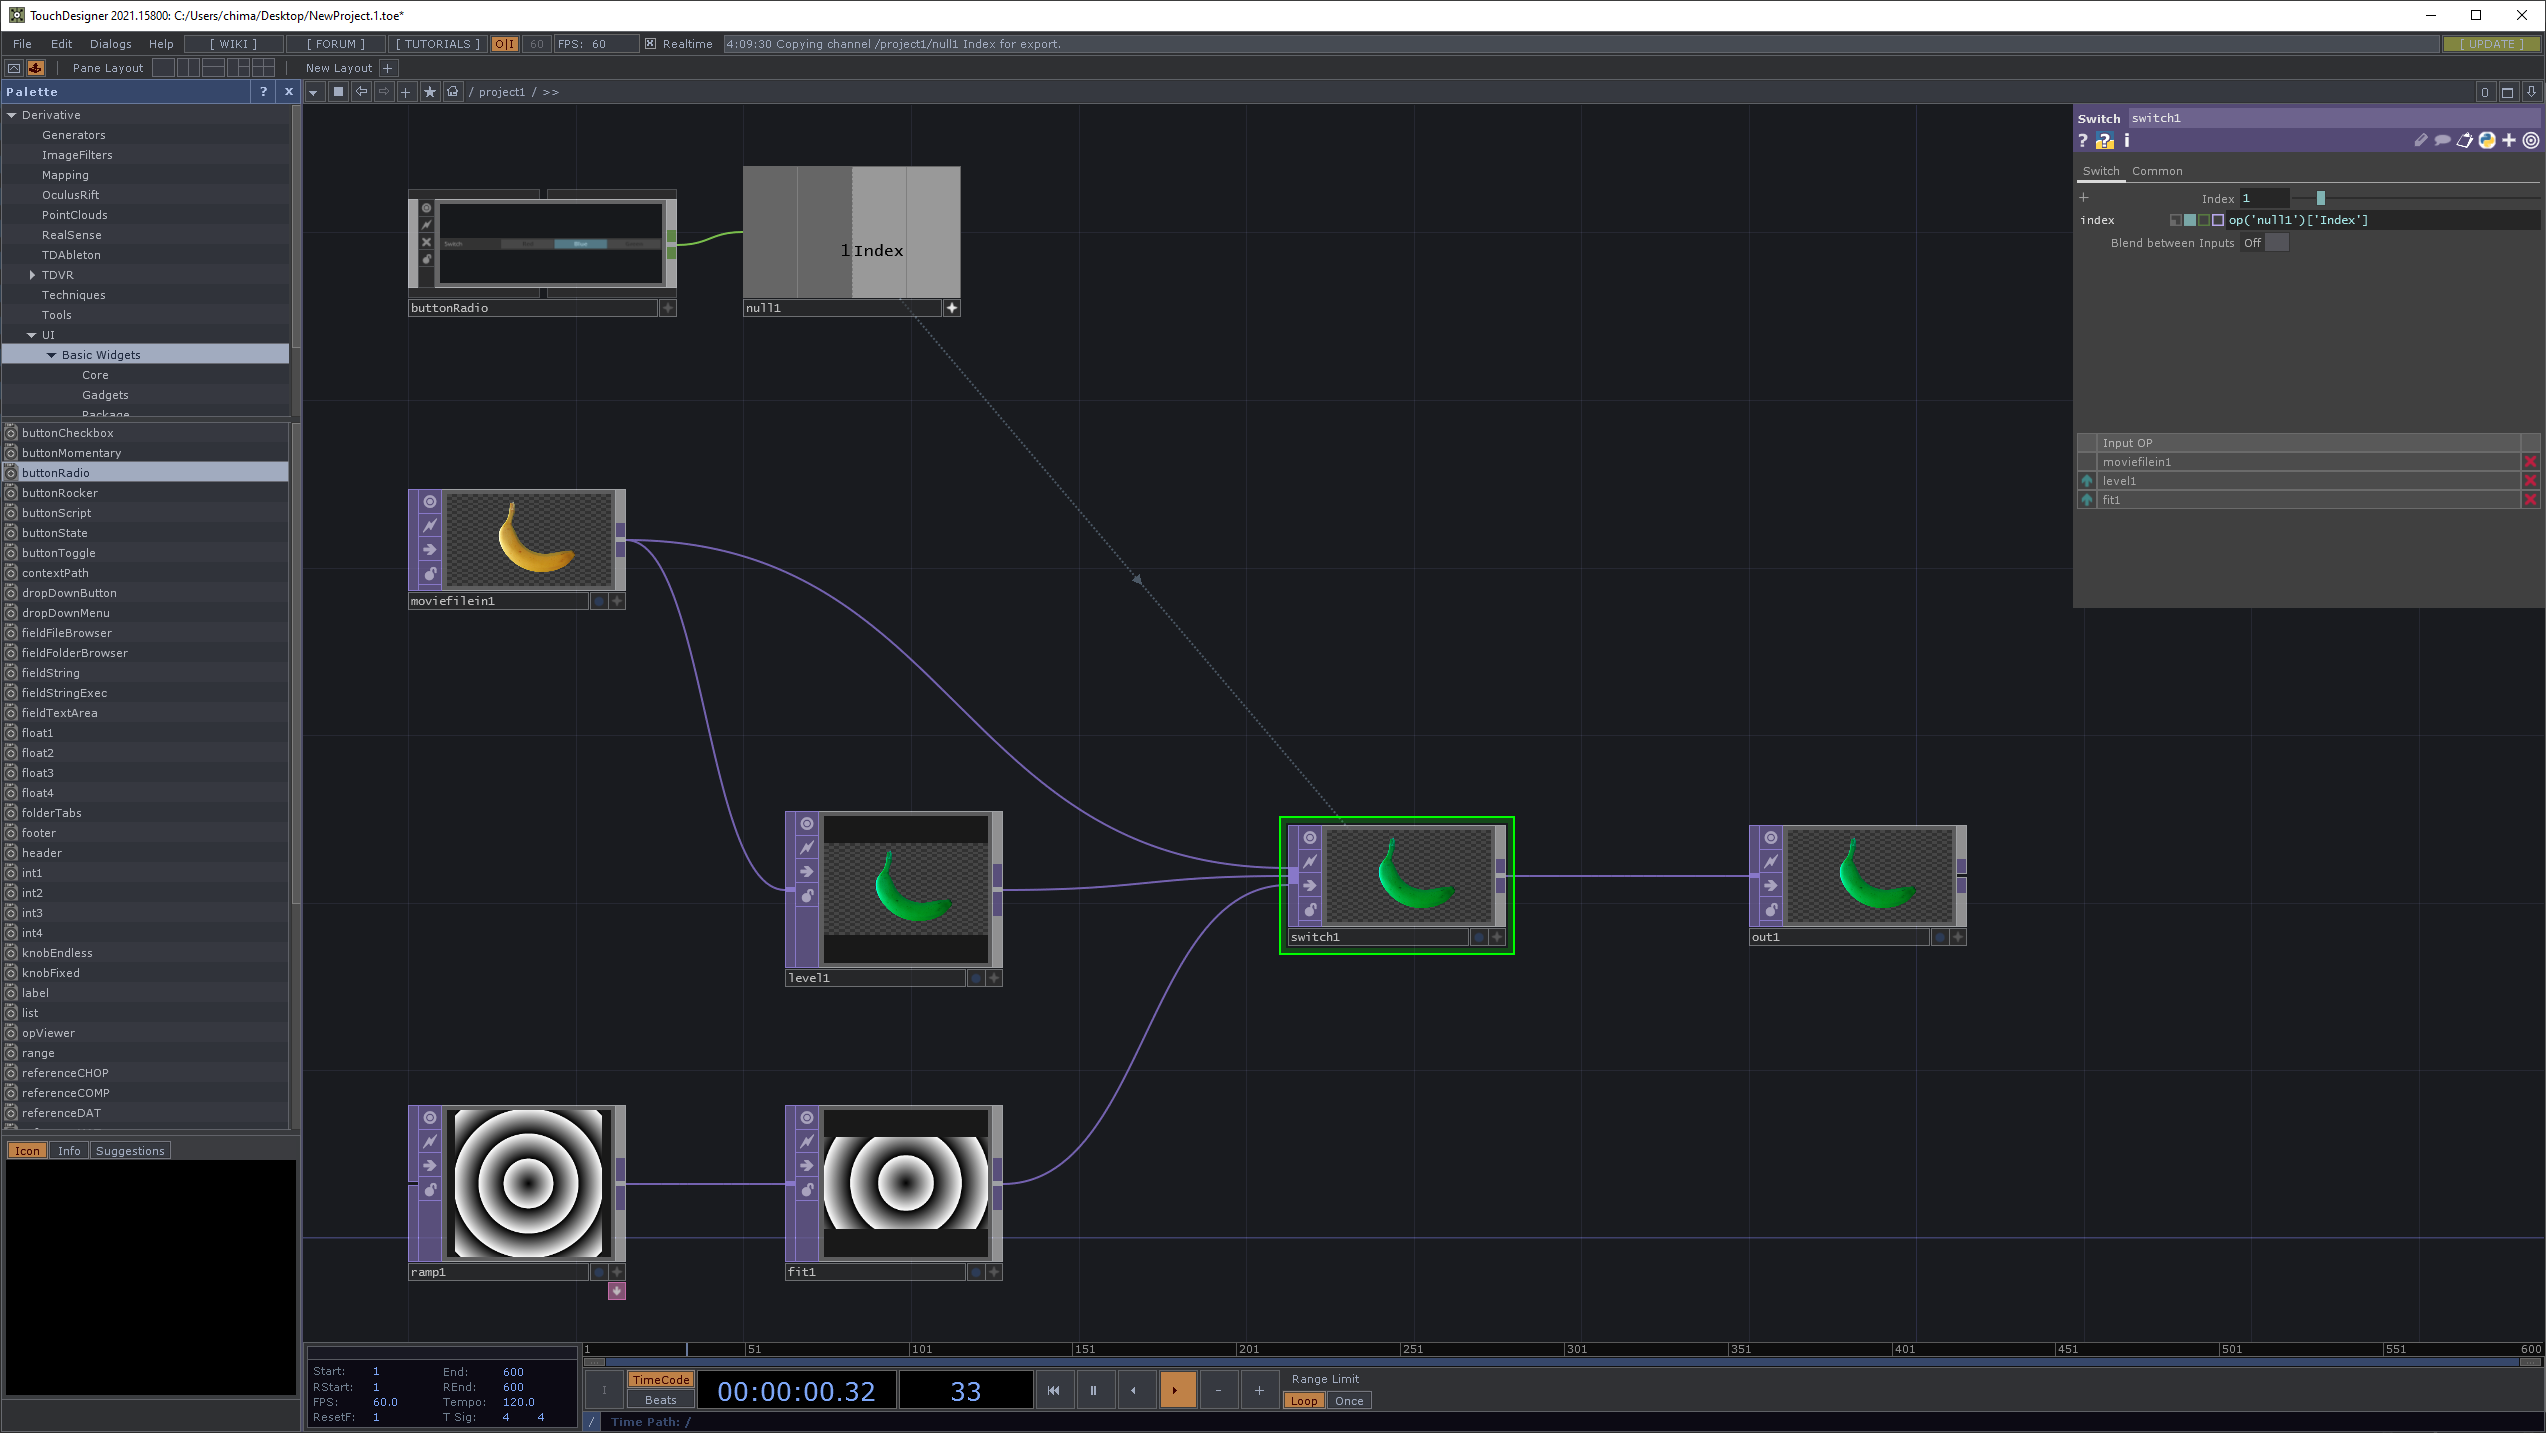Collapse the Derivative palette category
This screenshot has width=2546, height=1433.
pos(12,115)
